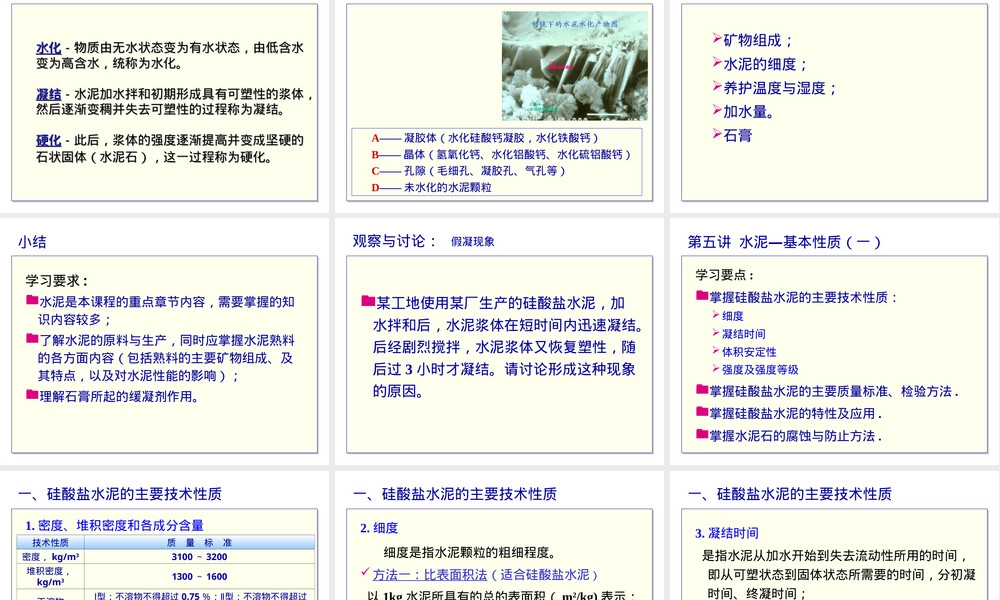
Task: Select the 第五讲 水泥—基本性质 slide
Action: pos(834,341)
